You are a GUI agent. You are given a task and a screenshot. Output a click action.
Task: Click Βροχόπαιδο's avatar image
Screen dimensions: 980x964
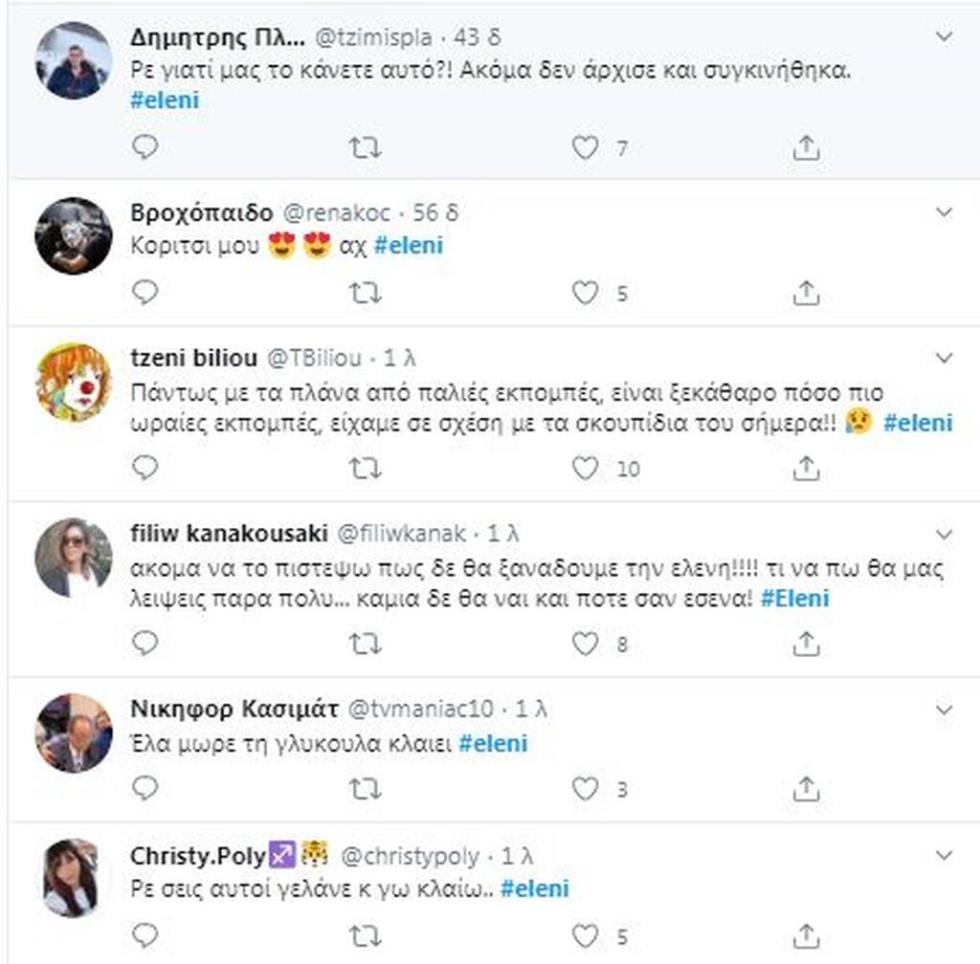(73, 235)
